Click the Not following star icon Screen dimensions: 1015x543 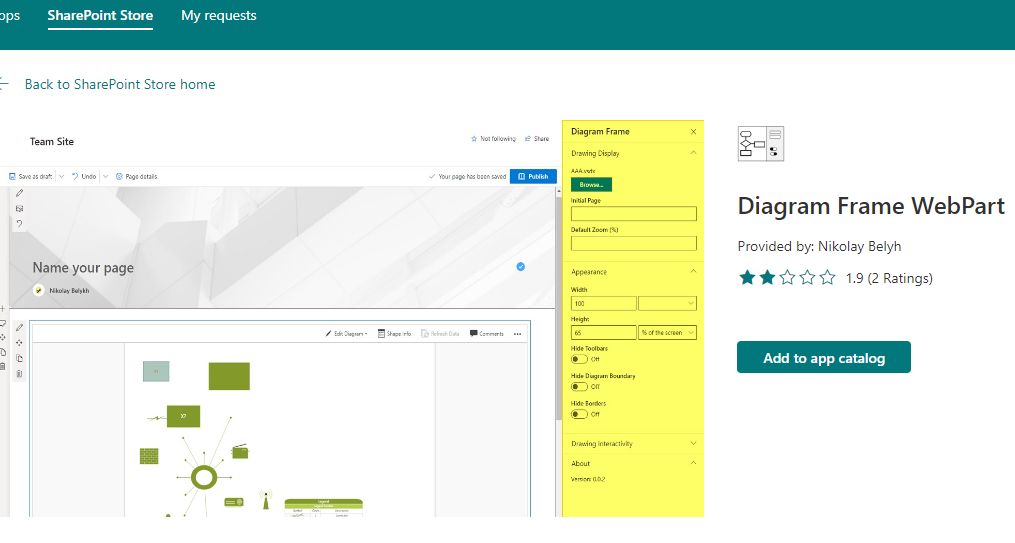474,139
